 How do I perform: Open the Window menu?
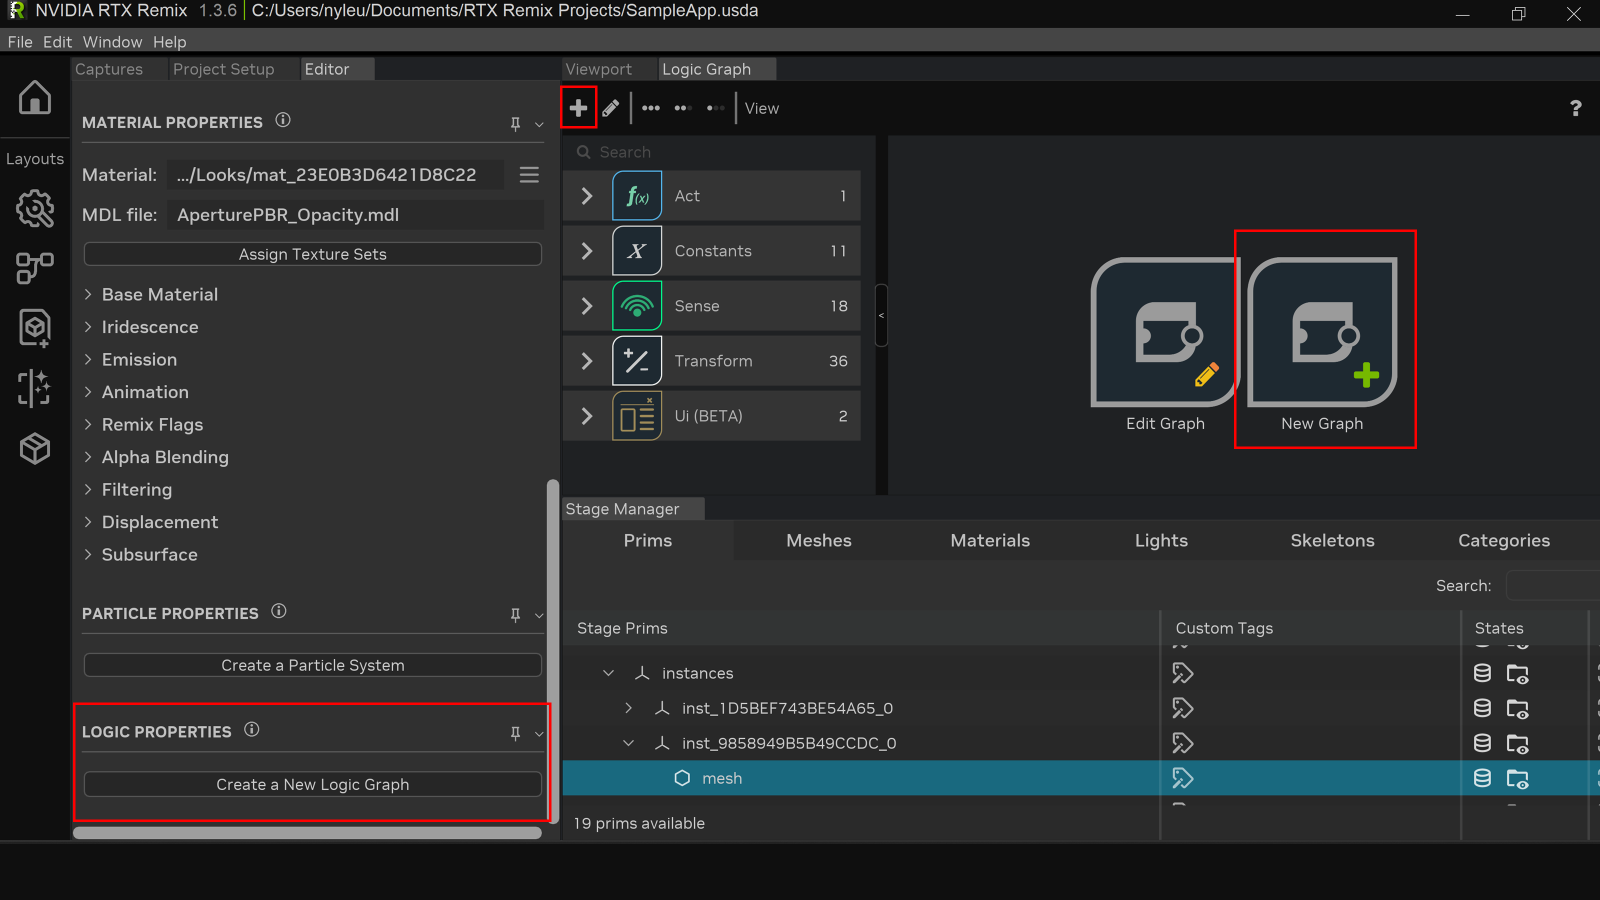(x=112, y=42)
